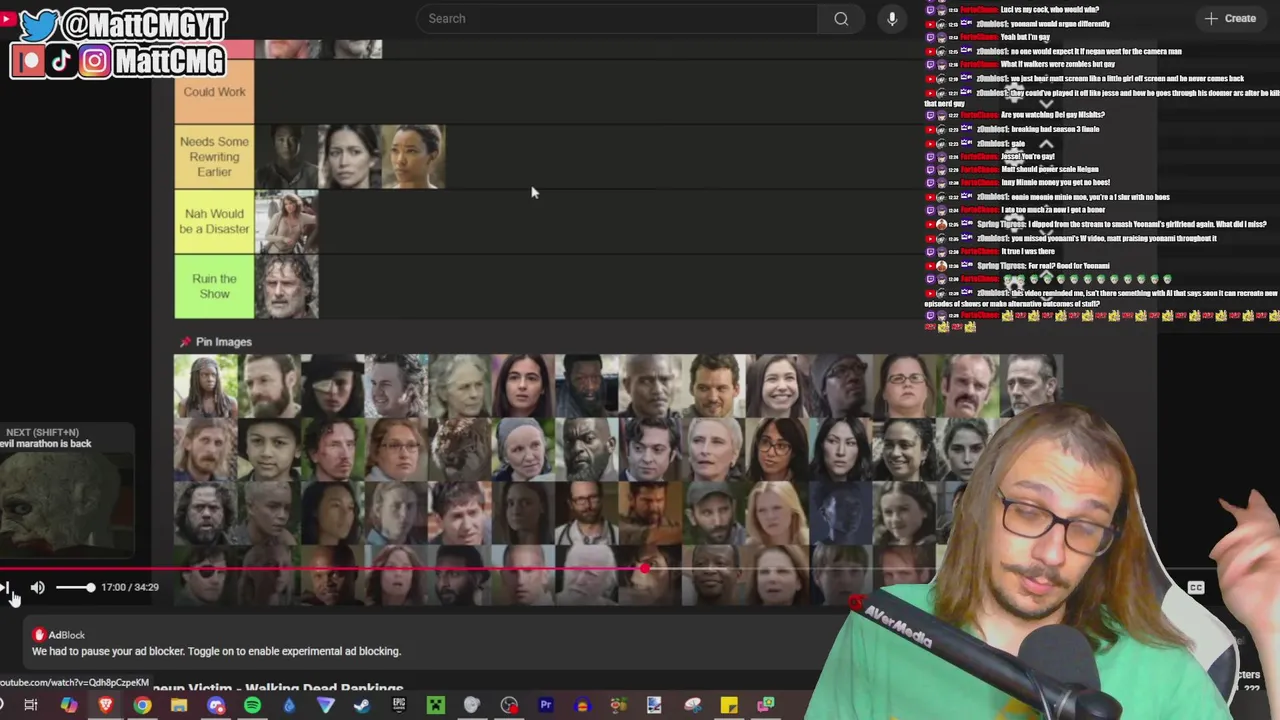
Task: Open the Create menu
Action: click(x=1231, y=18)
